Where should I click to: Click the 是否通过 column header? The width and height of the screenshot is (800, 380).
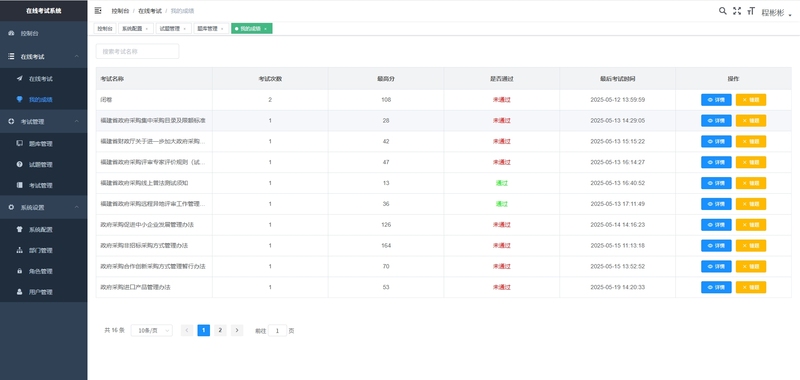pyautogui.click(x=502, y=79)
